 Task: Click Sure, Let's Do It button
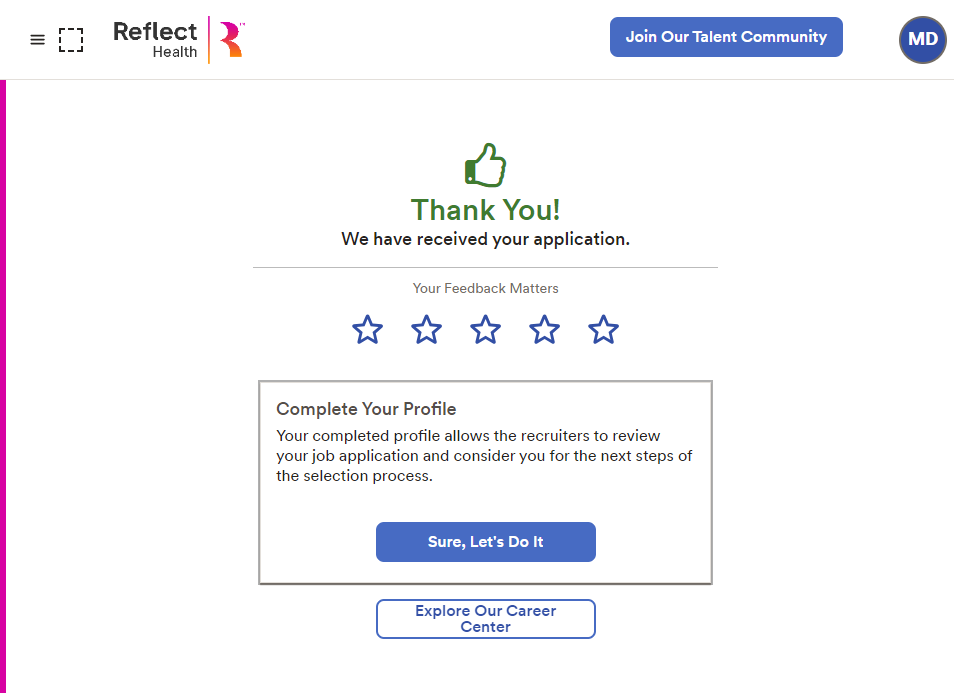click(486, 542)
